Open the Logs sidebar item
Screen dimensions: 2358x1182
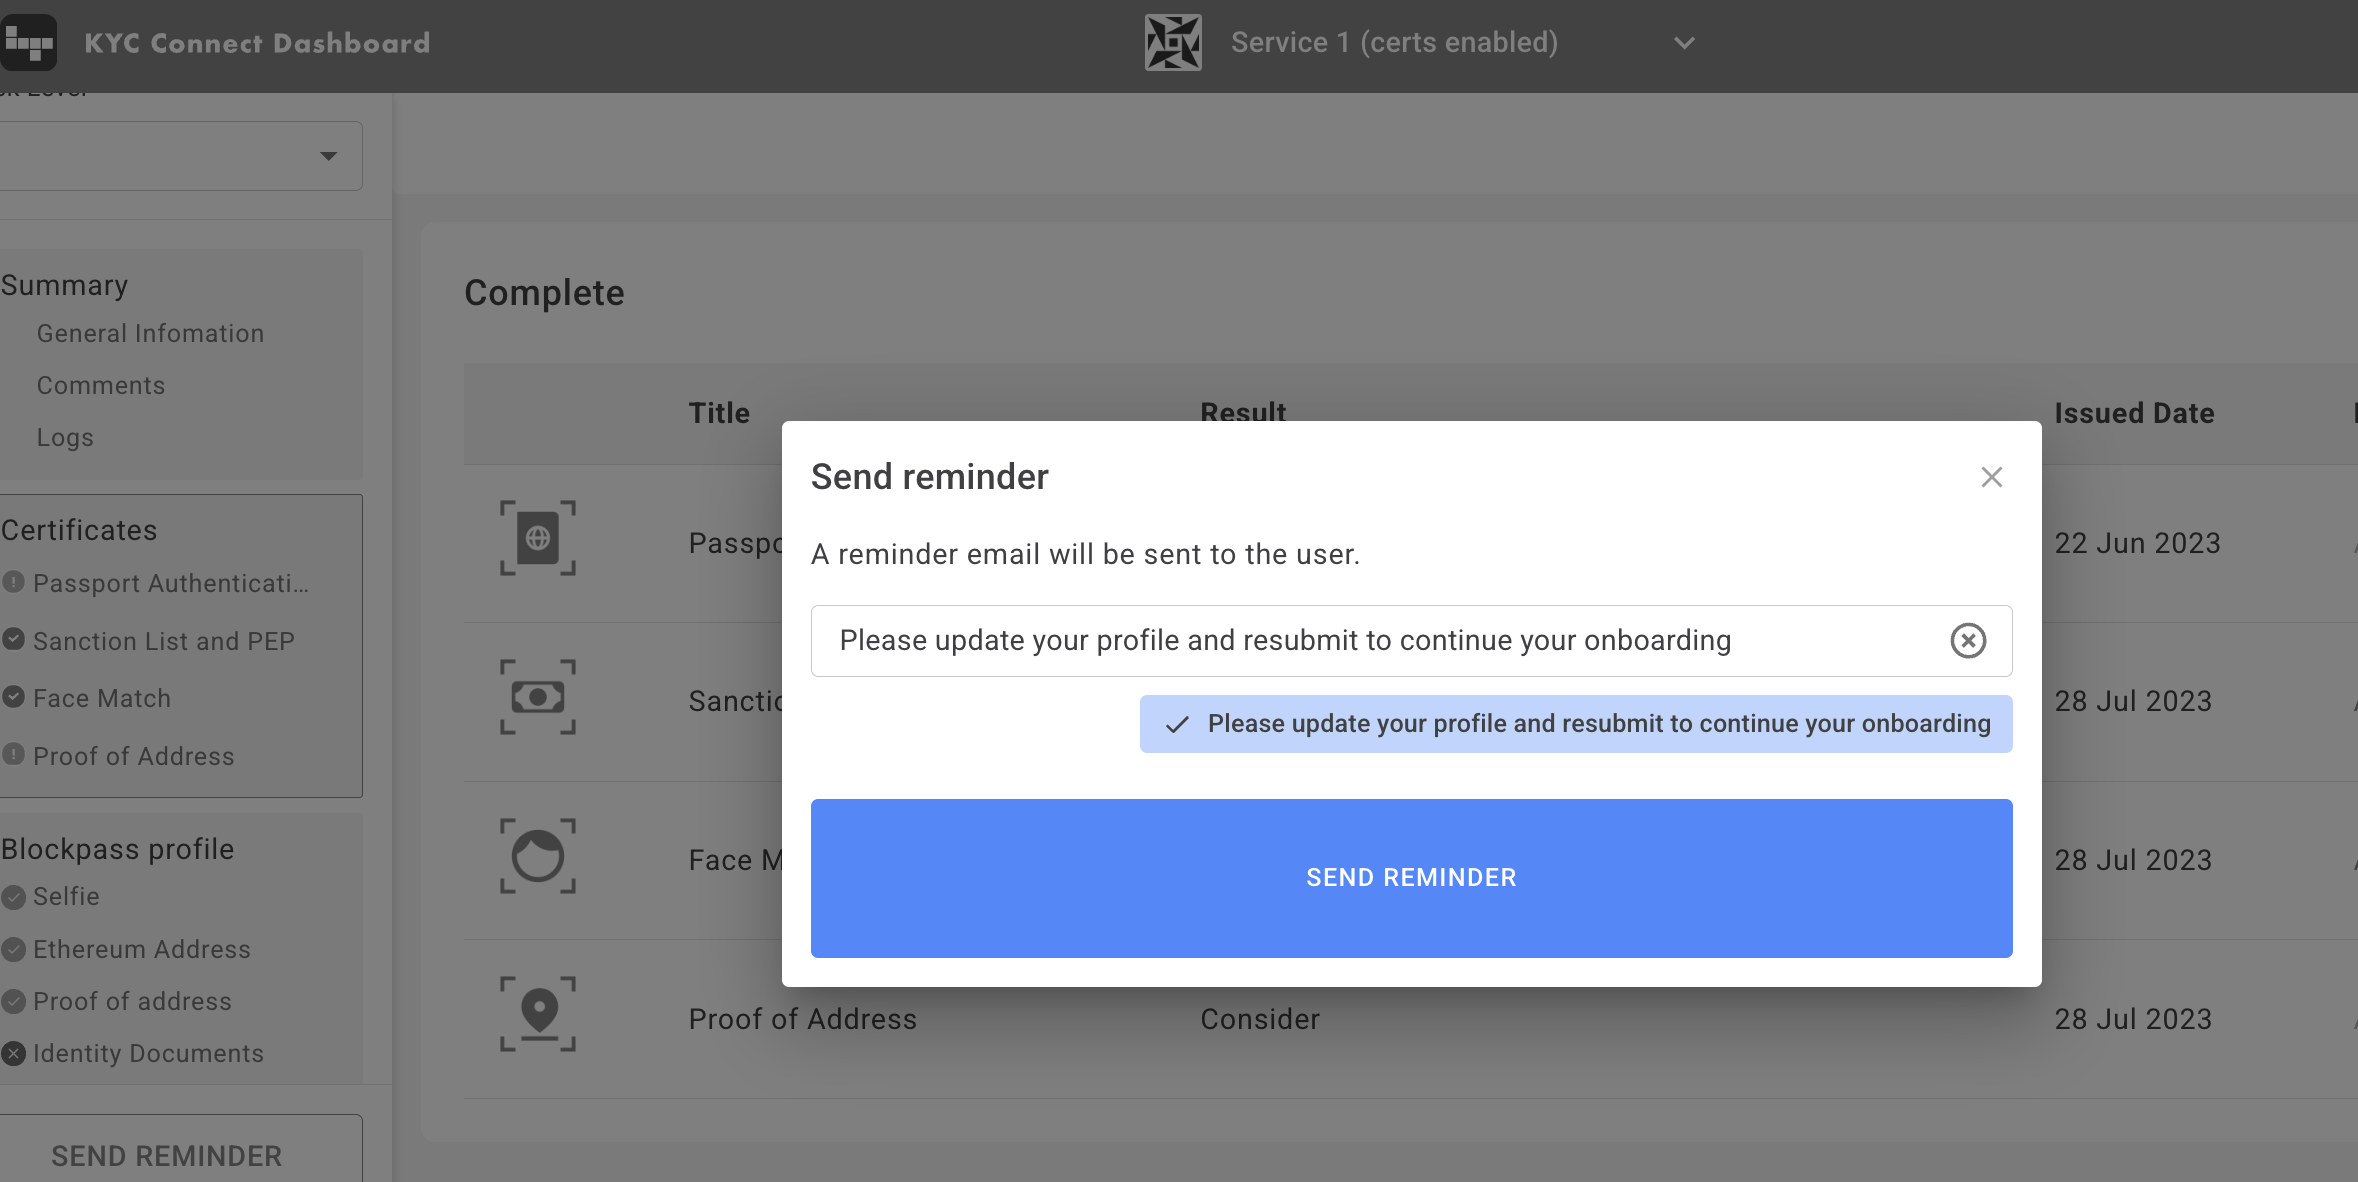coord(65,437)
